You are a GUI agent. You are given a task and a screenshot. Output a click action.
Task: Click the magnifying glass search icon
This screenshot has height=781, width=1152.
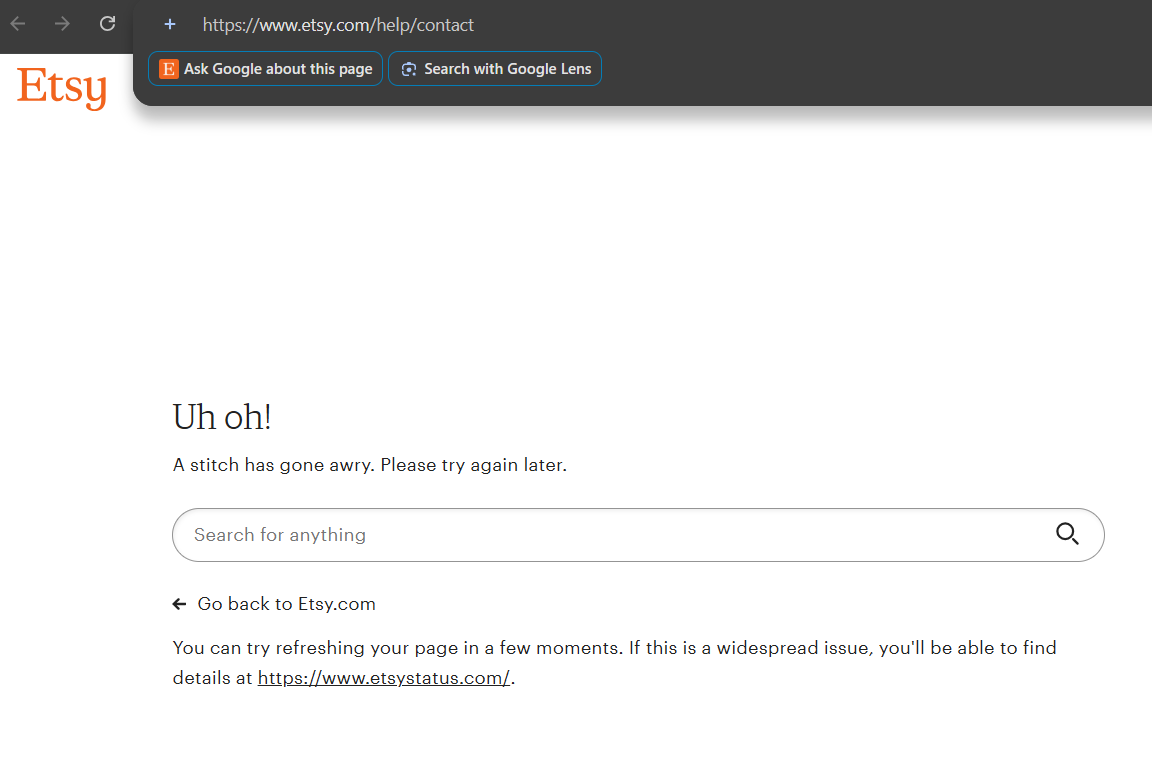pos(1067,533)
